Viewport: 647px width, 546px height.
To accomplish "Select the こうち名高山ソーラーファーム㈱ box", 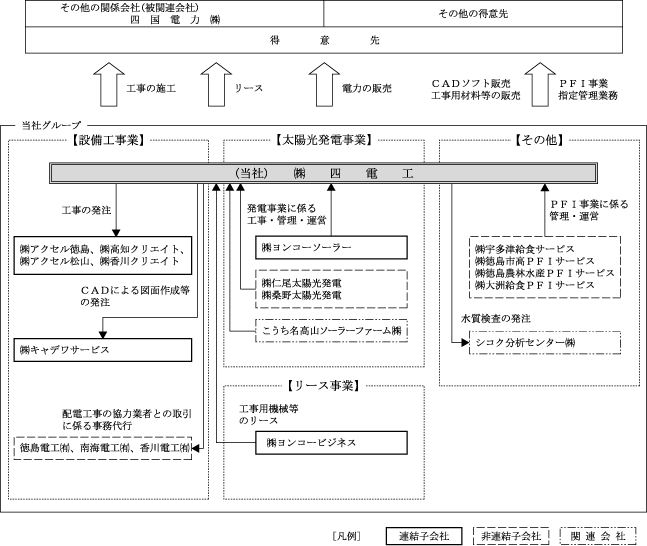I will [331, 330].
